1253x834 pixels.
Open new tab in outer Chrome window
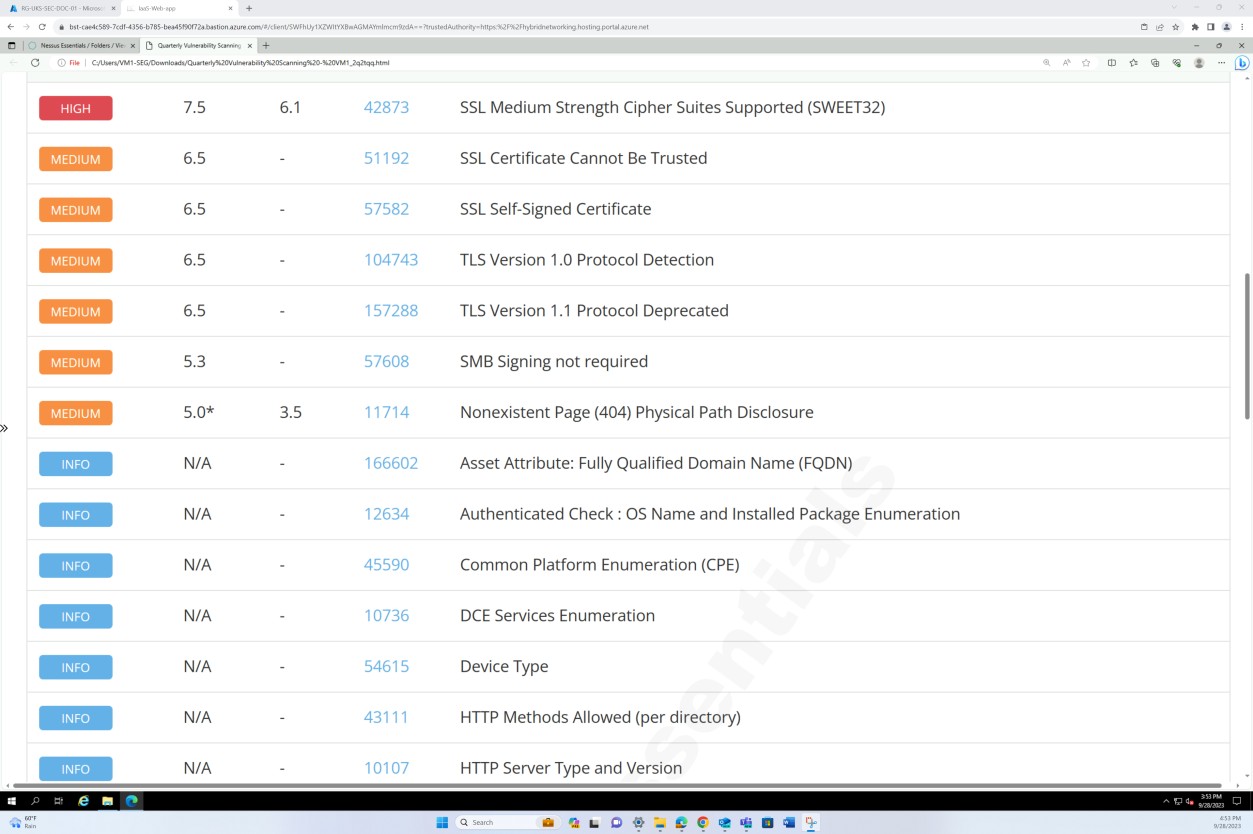(x=249, y=8)
